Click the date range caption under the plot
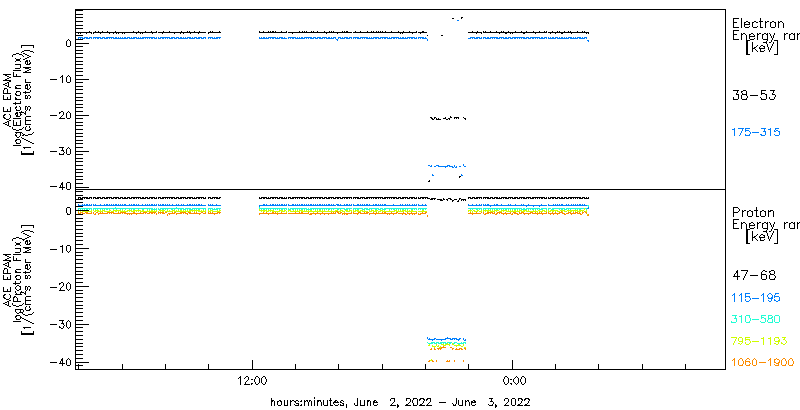The height and width of the screenshot is (410, 800). coord(401,401)
